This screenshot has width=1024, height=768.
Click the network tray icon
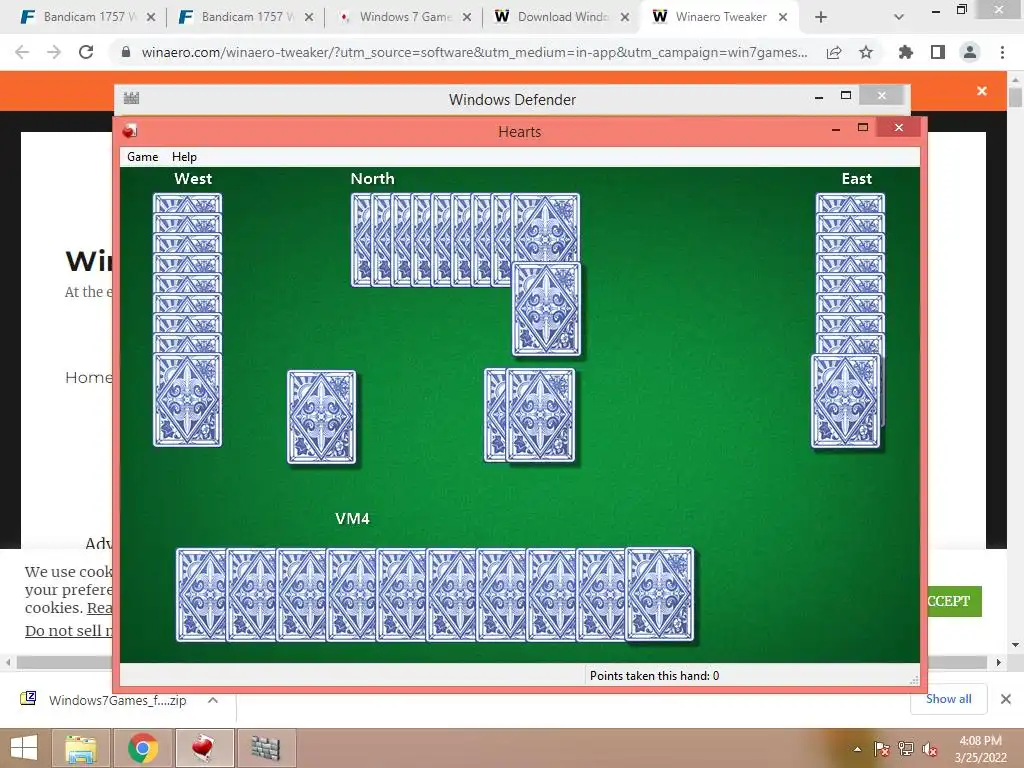(906, 749)
